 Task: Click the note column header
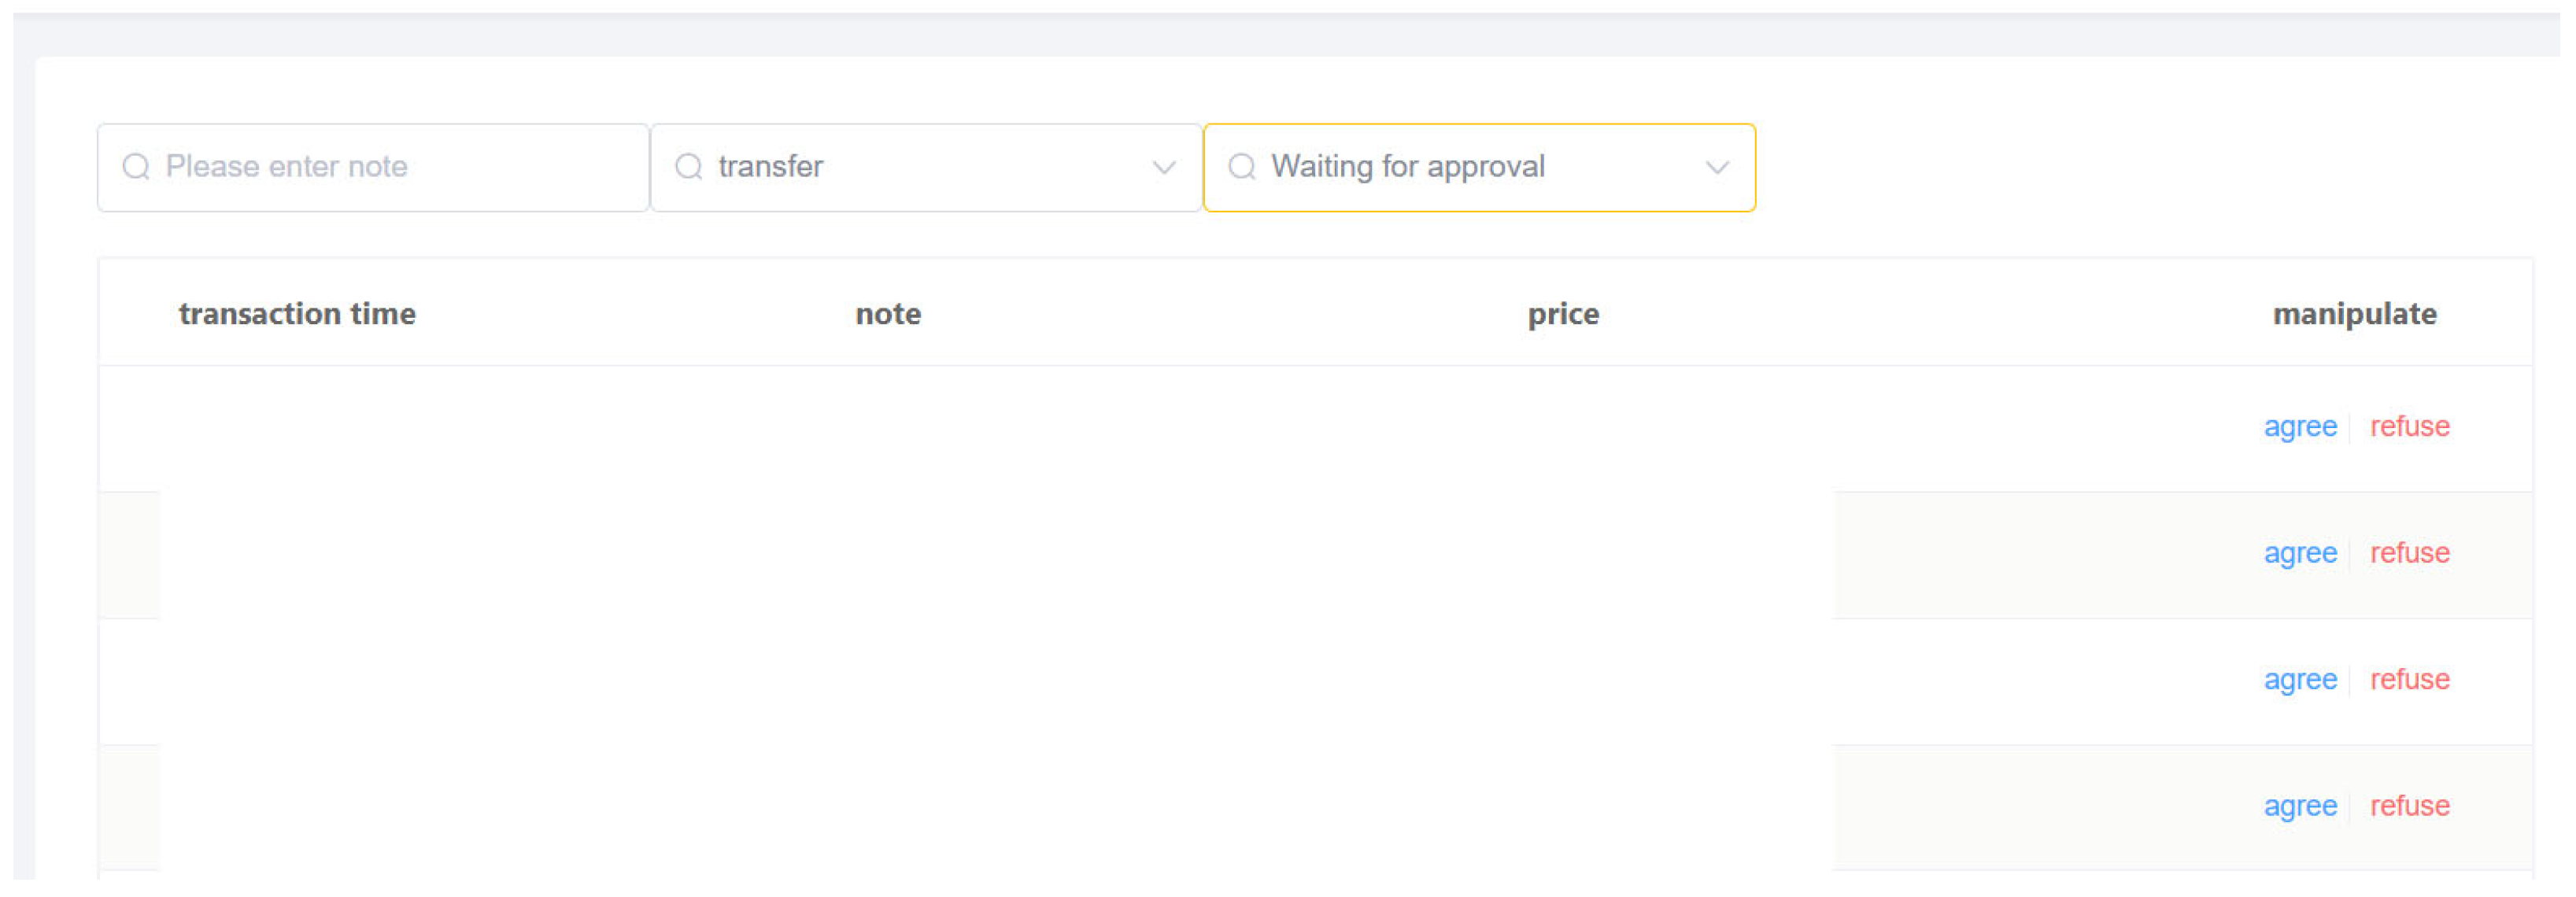point(888,314)
